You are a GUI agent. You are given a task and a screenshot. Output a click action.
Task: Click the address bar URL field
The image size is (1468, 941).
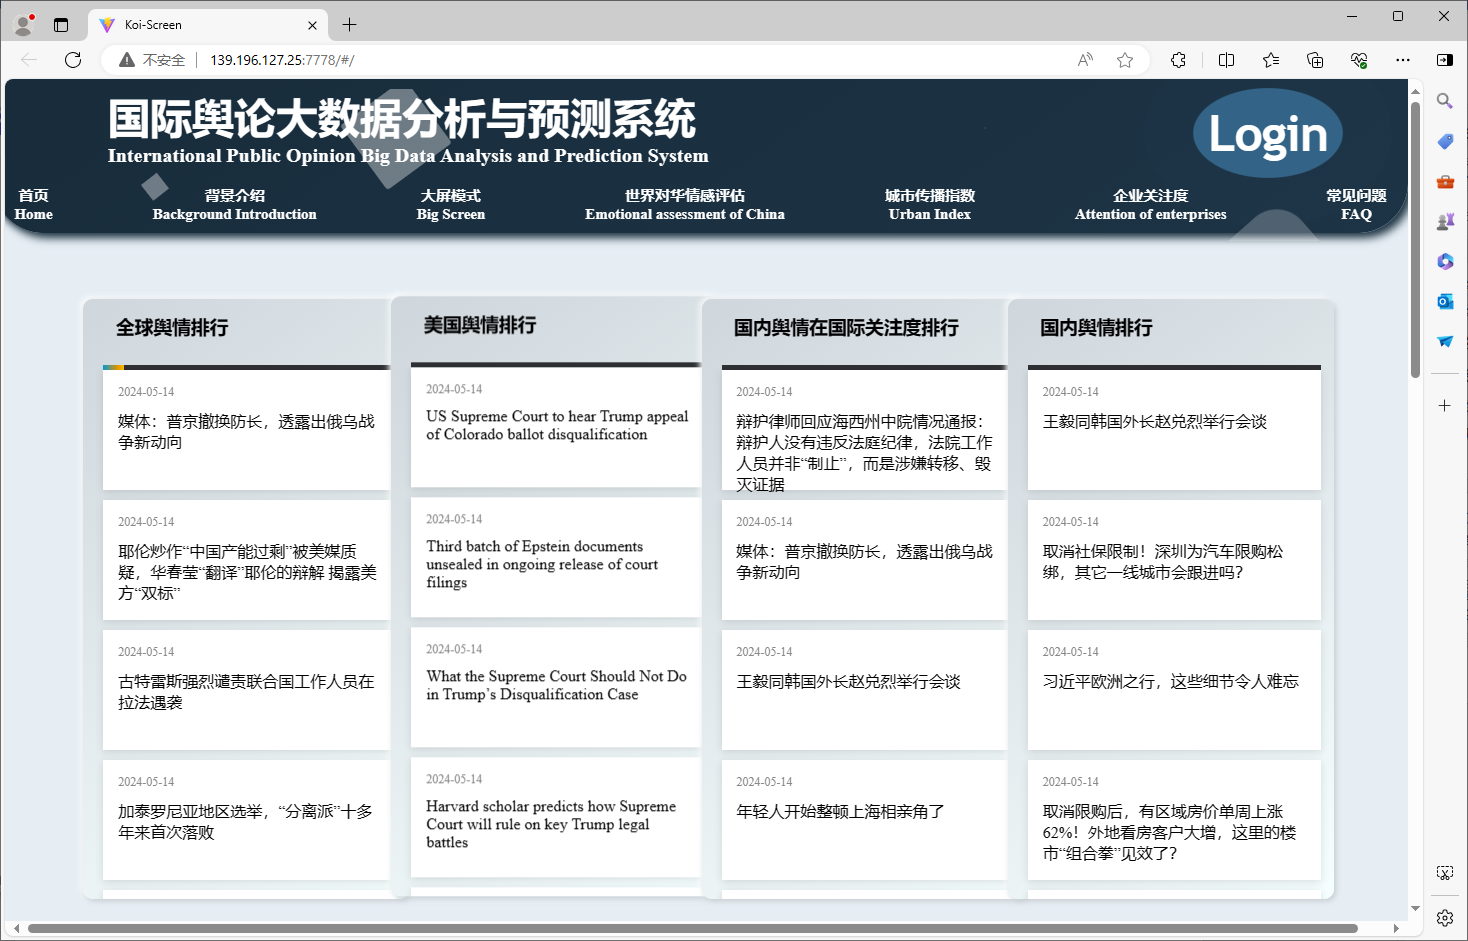(x=600, y=60)
